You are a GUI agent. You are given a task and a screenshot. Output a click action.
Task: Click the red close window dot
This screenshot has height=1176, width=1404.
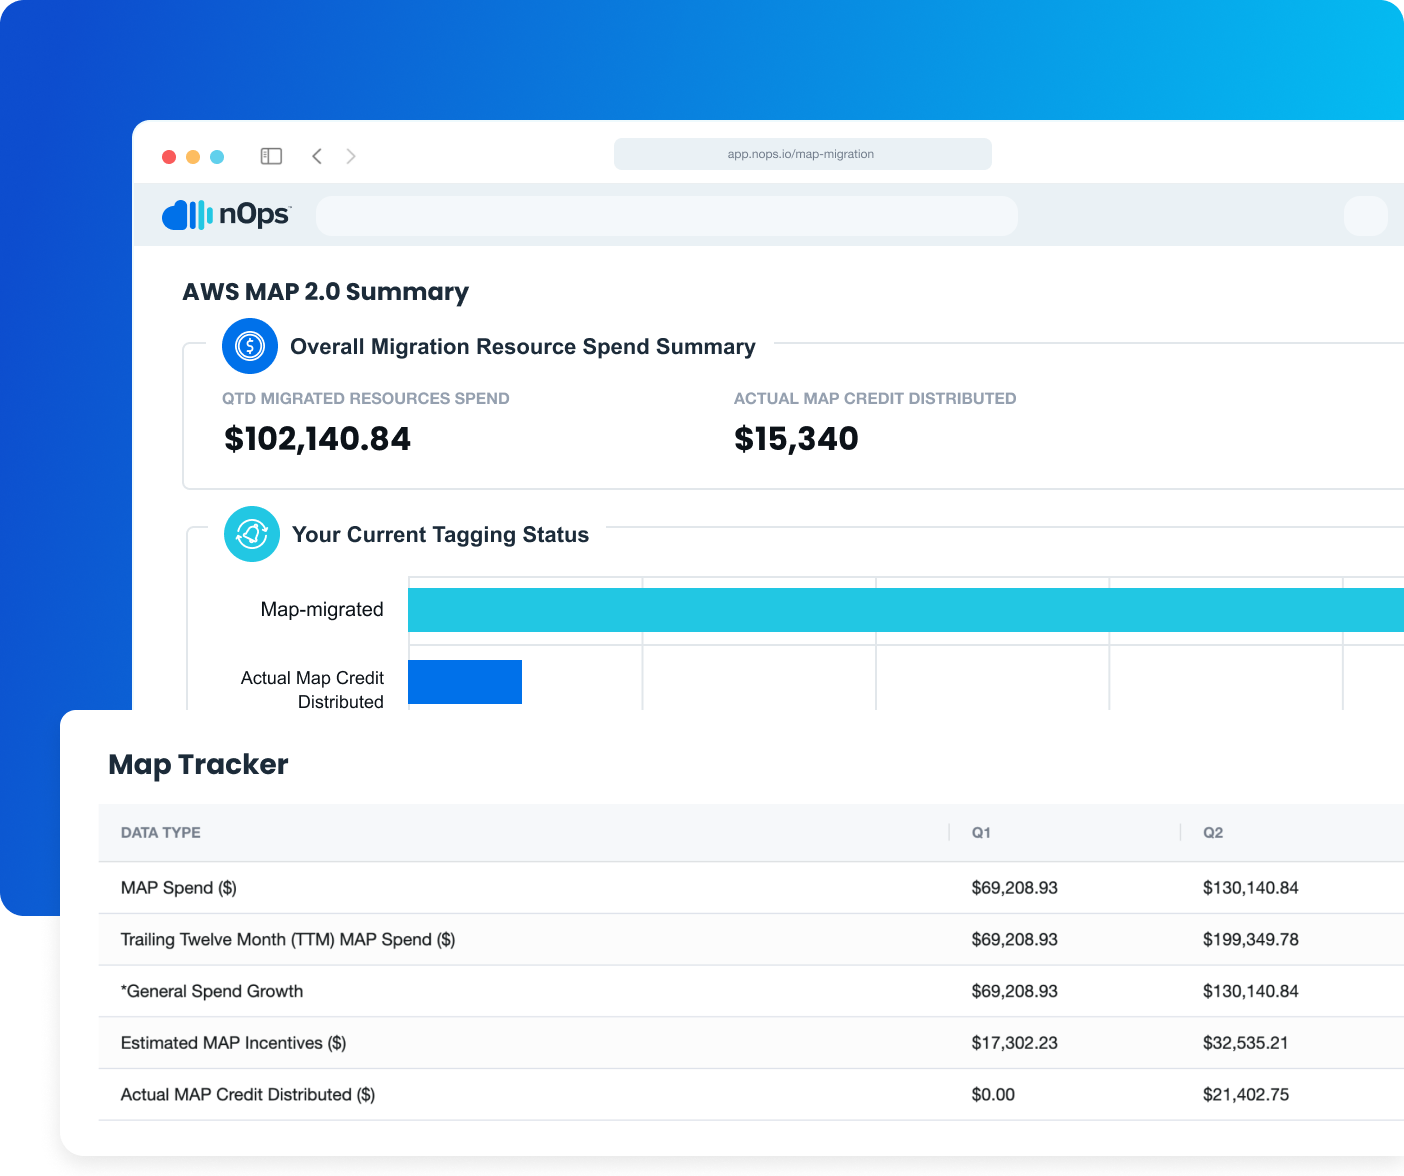[x=169, y=157]
